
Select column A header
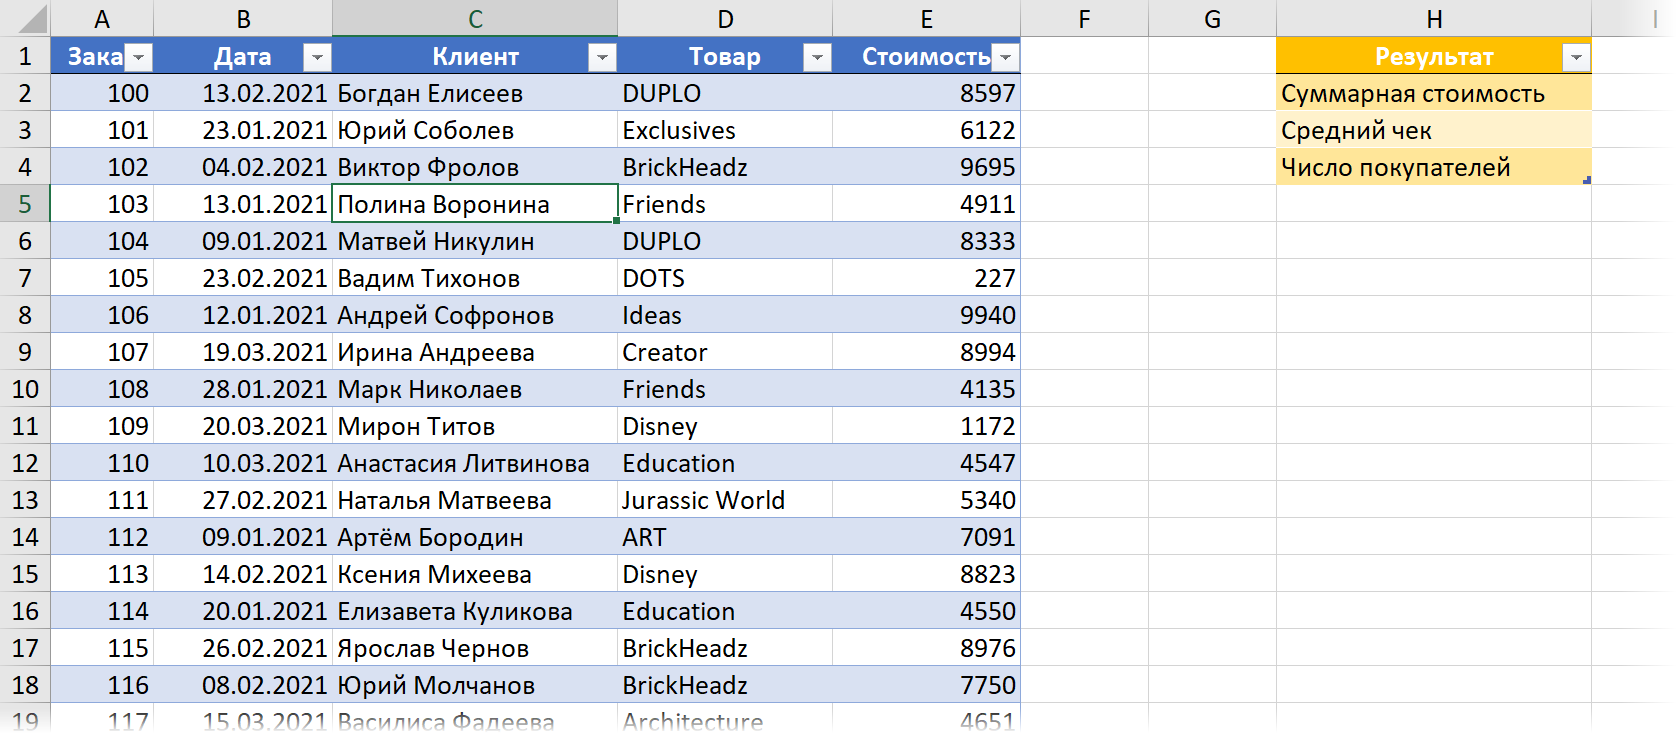pyautogui.click(x=102, y=19)
